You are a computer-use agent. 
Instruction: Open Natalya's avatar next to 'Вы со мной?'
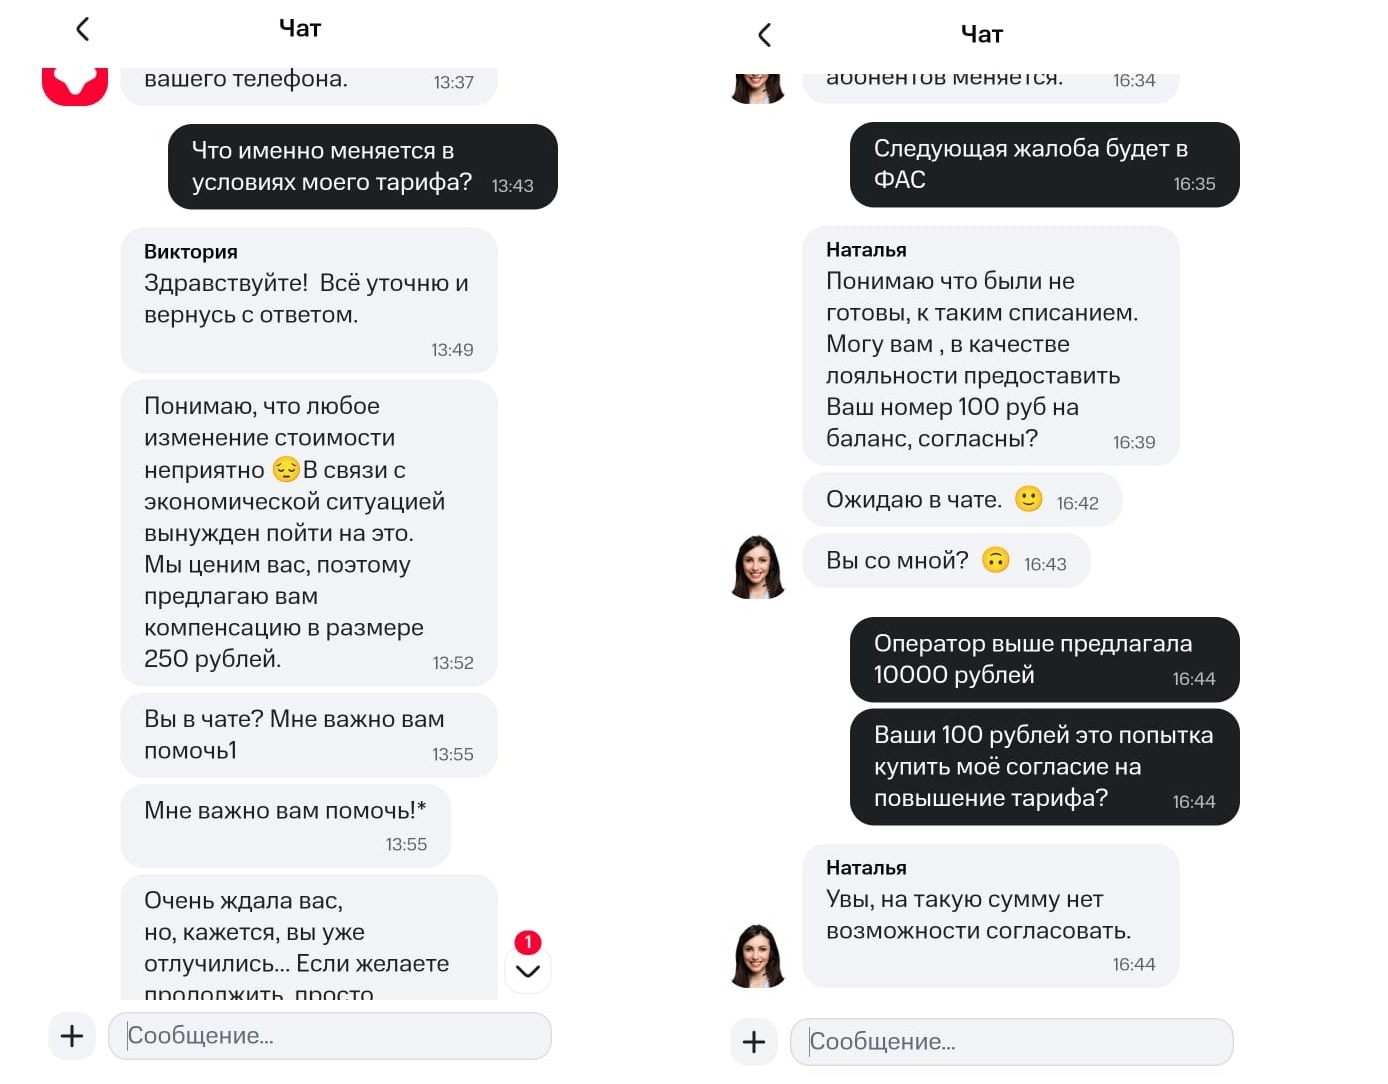click(760, 567)
